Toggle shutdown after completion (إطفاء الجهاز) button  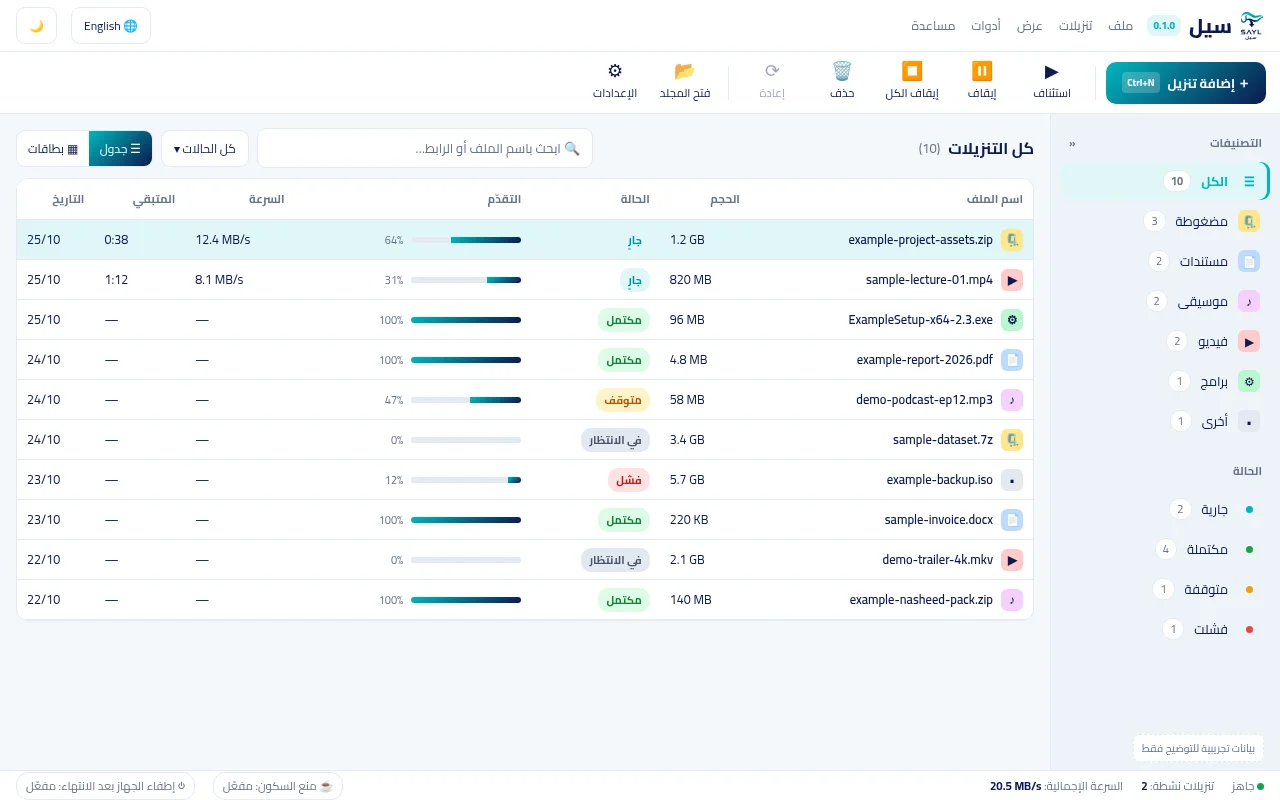pyautogui.click(x=106, y=786)
